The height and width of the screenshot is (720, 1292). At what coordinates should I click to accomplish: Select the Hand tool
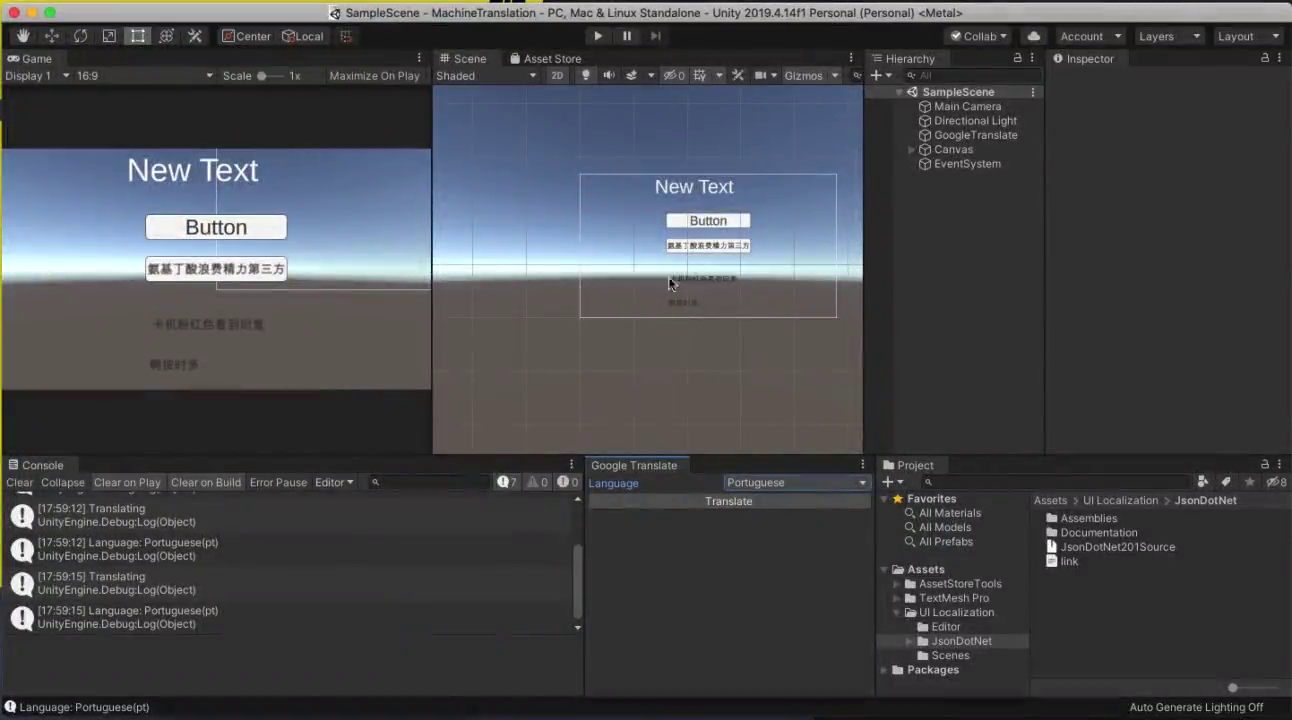click(23, 36)
